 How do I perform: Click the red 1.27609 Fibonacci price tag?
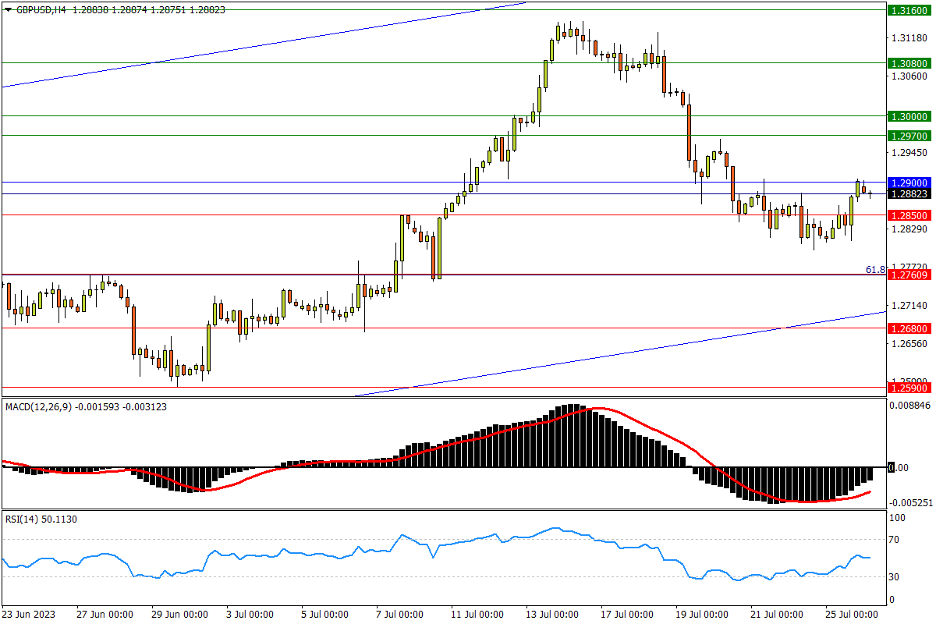909,275
